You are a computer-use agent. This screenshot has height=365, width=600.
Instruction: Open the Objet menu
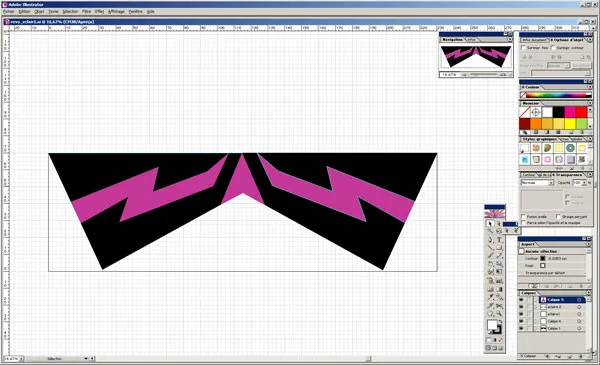(39, 12)
